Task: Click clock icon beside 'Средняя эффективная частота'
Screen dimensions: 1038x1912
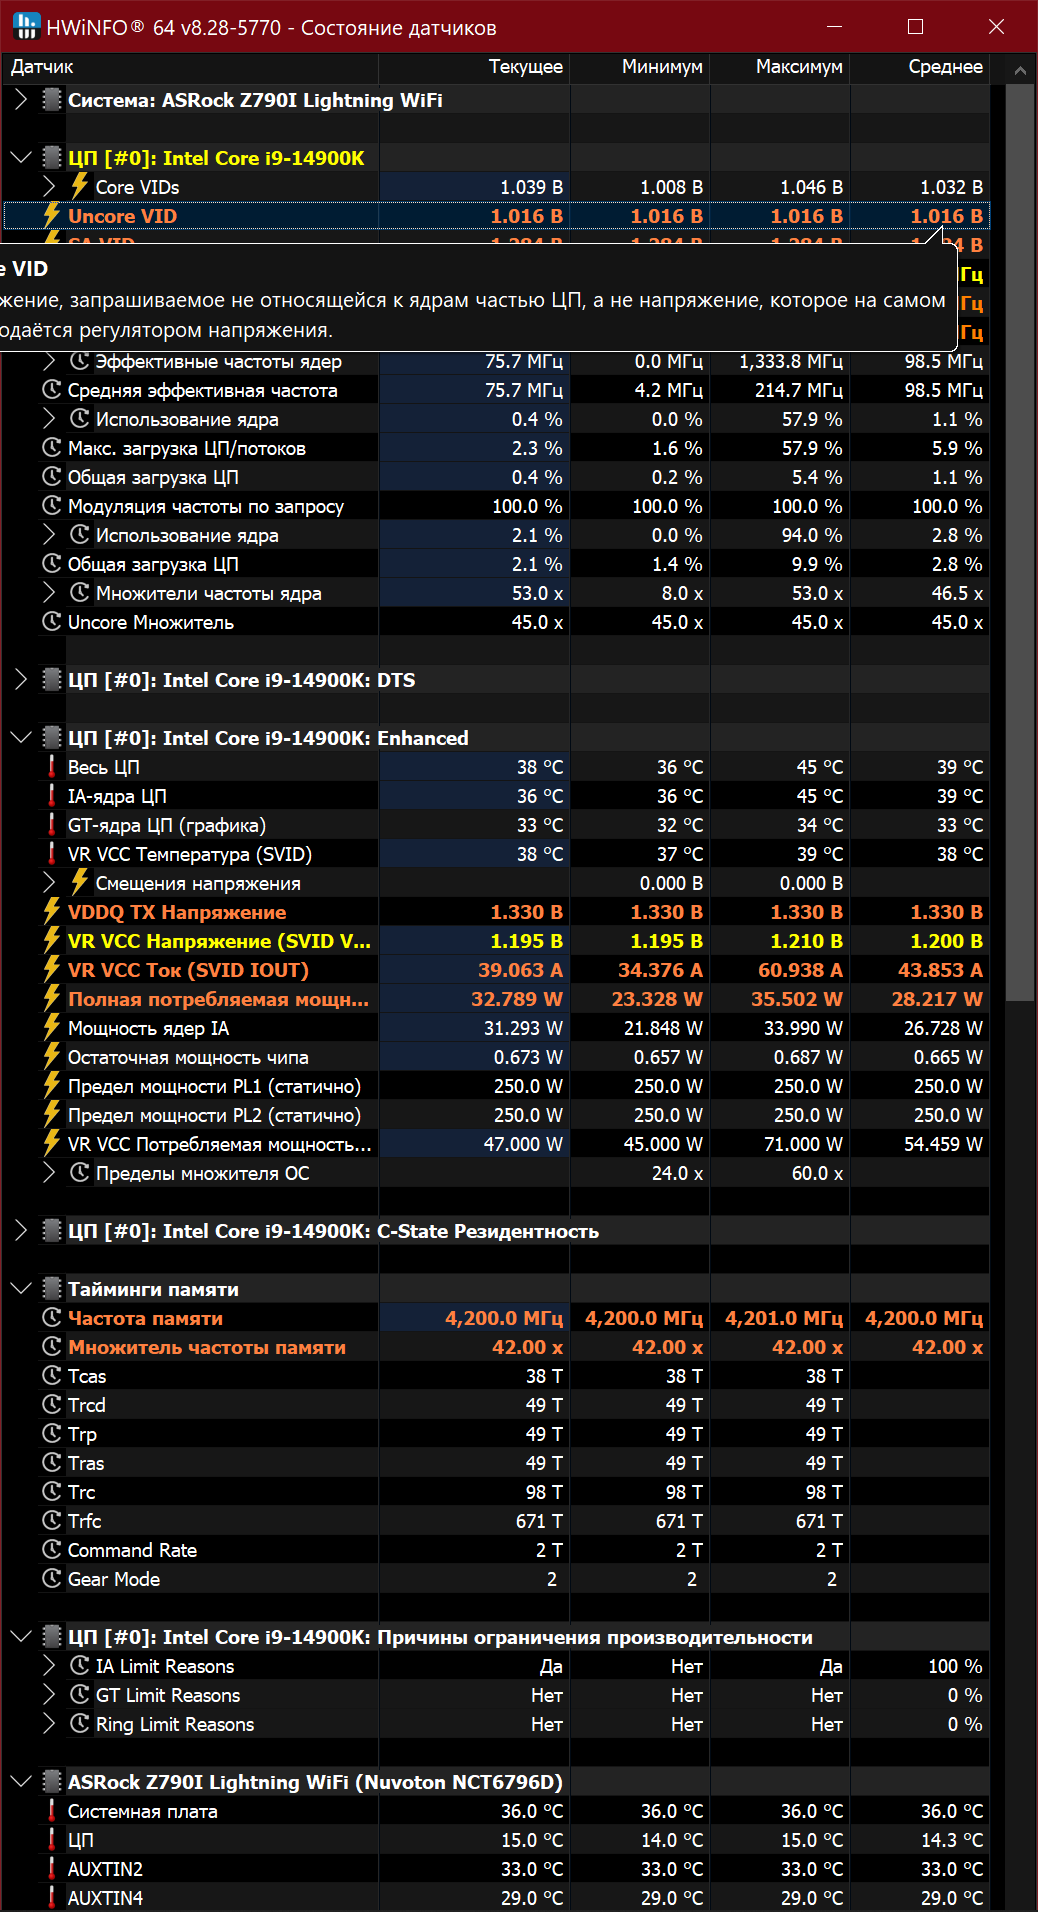Action: [x=52, y=390]
